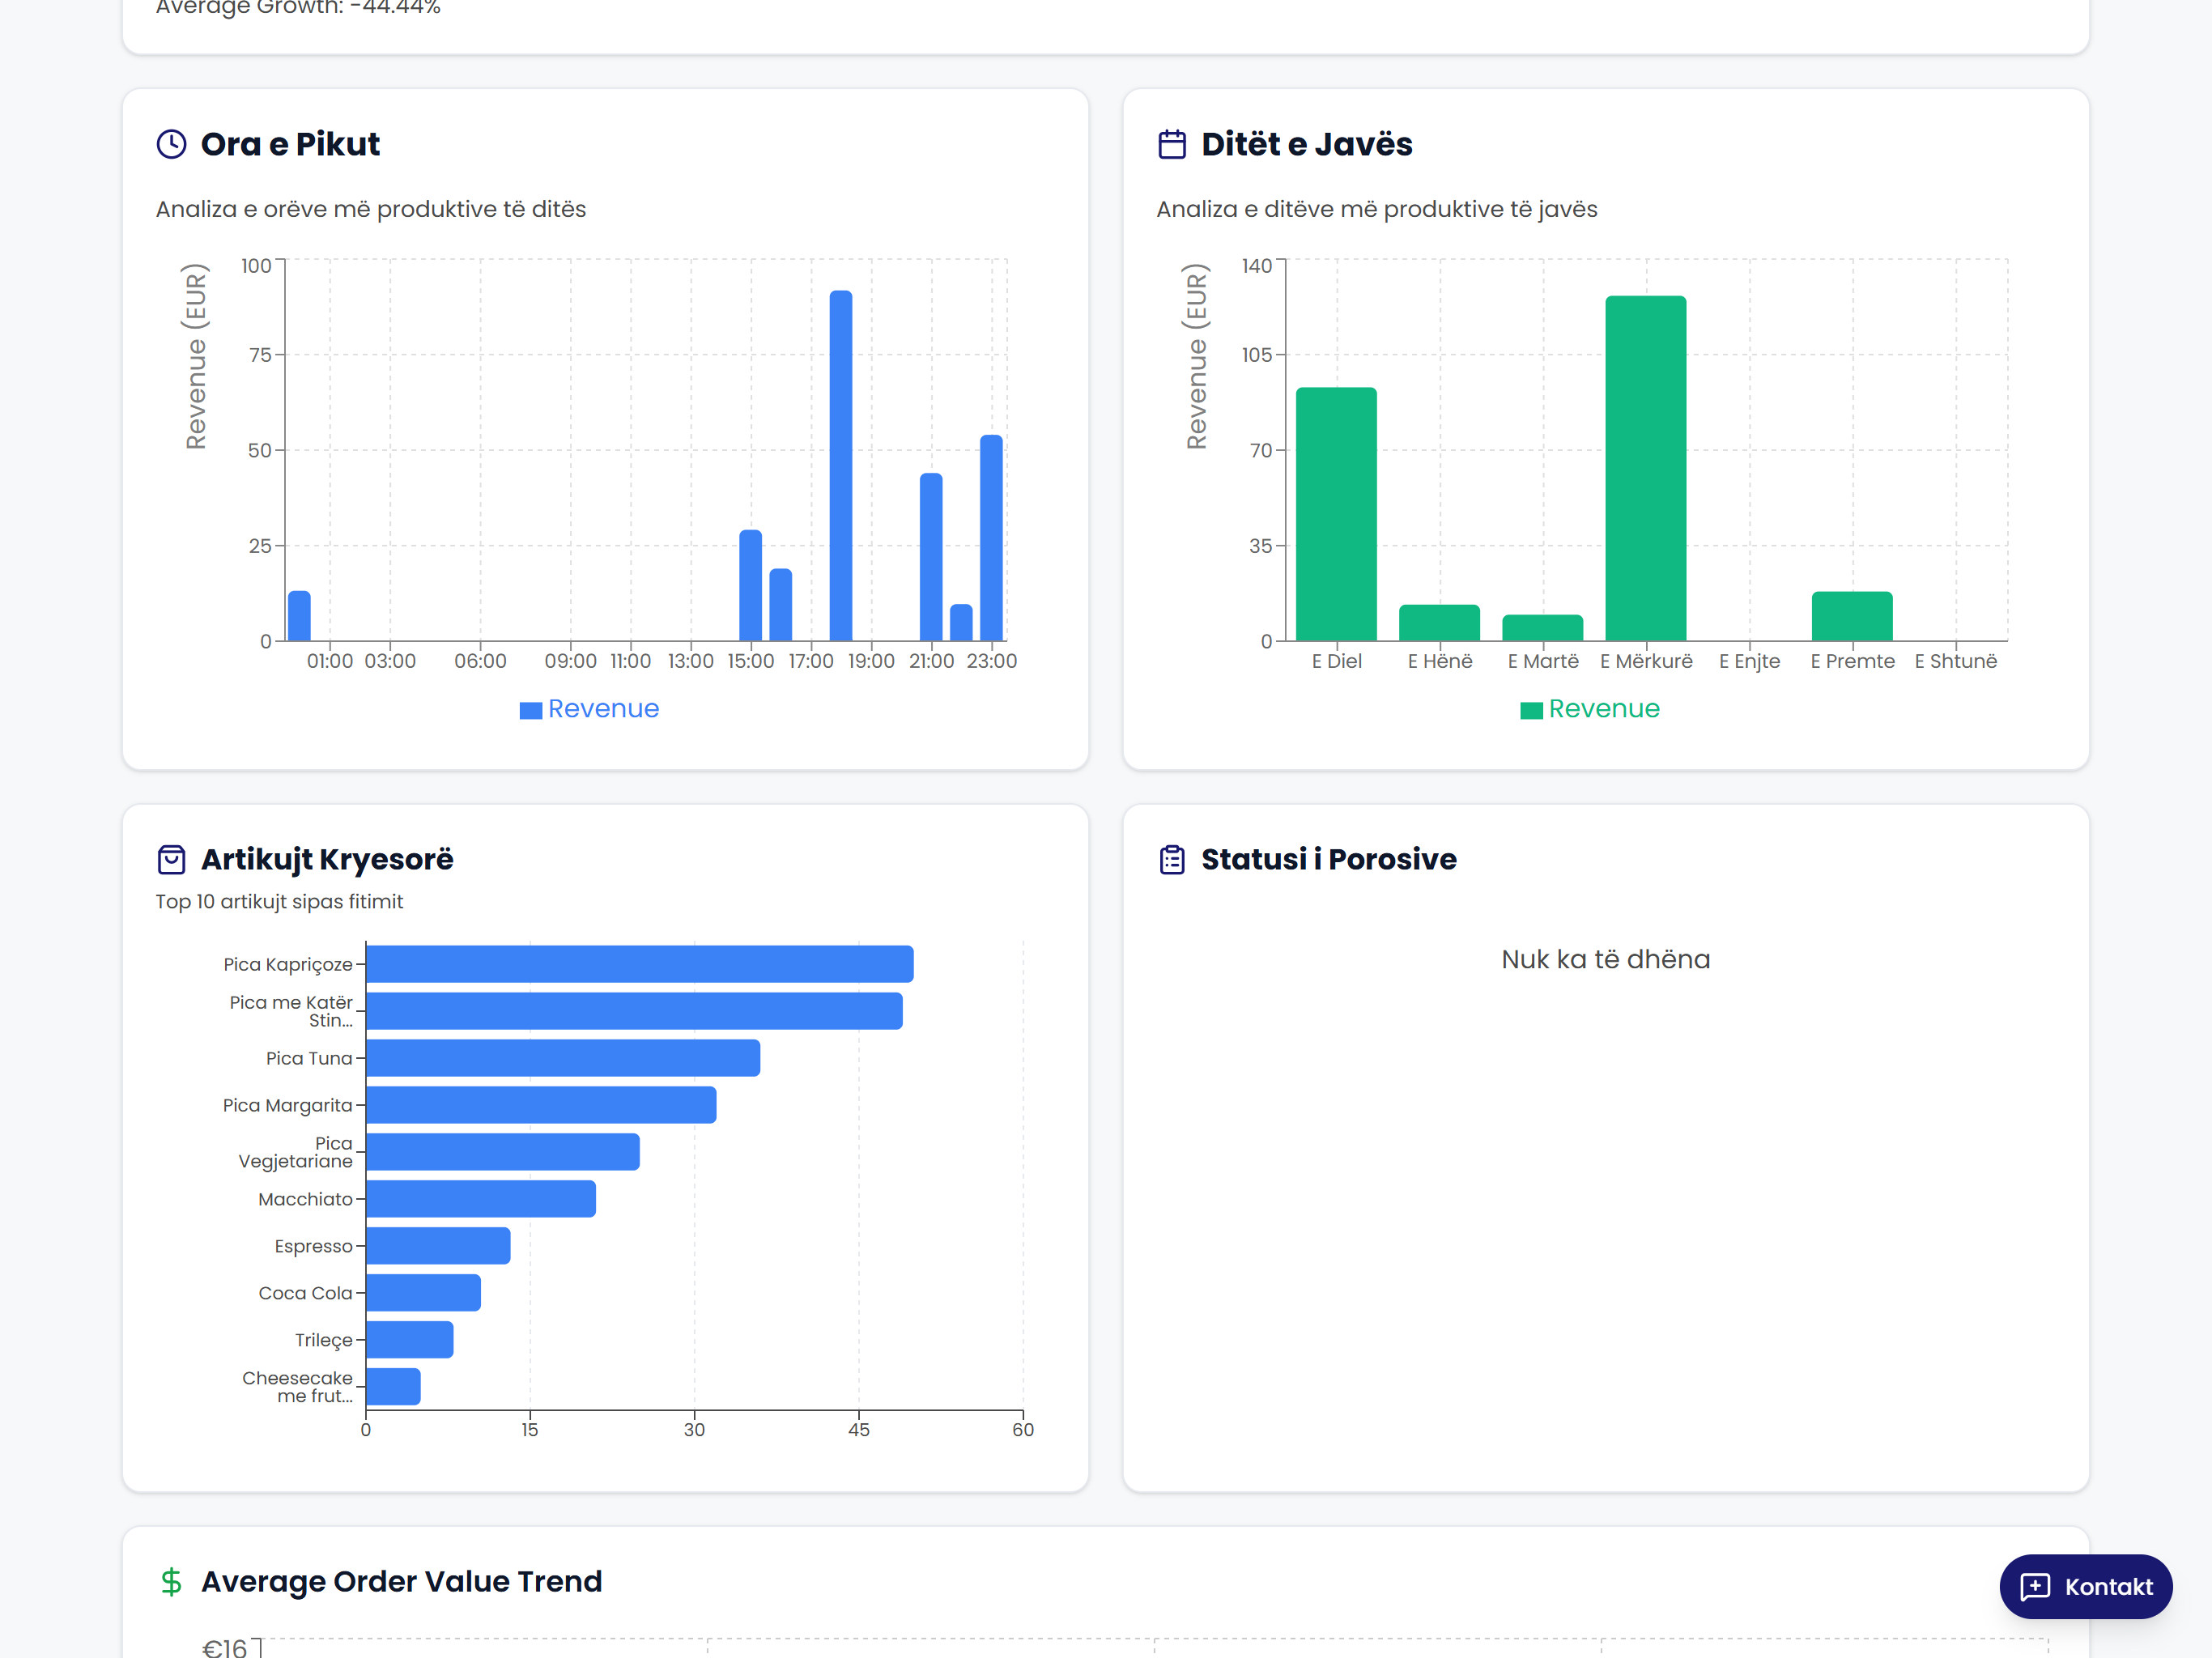
Task: Click the green dollar icon beside Average Order Value
Action: (x=171, y=1581)
